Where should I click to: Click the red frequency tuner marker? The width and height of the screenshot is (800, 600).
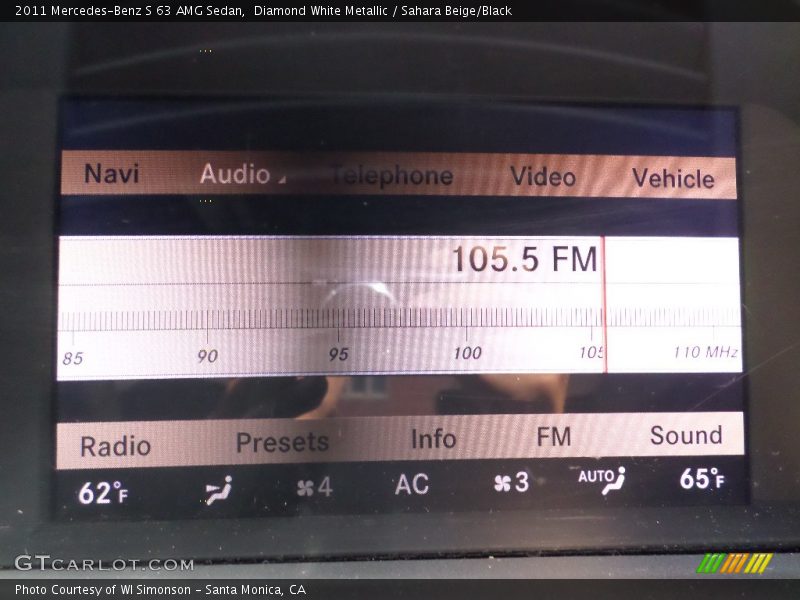[x=605, y=305]
